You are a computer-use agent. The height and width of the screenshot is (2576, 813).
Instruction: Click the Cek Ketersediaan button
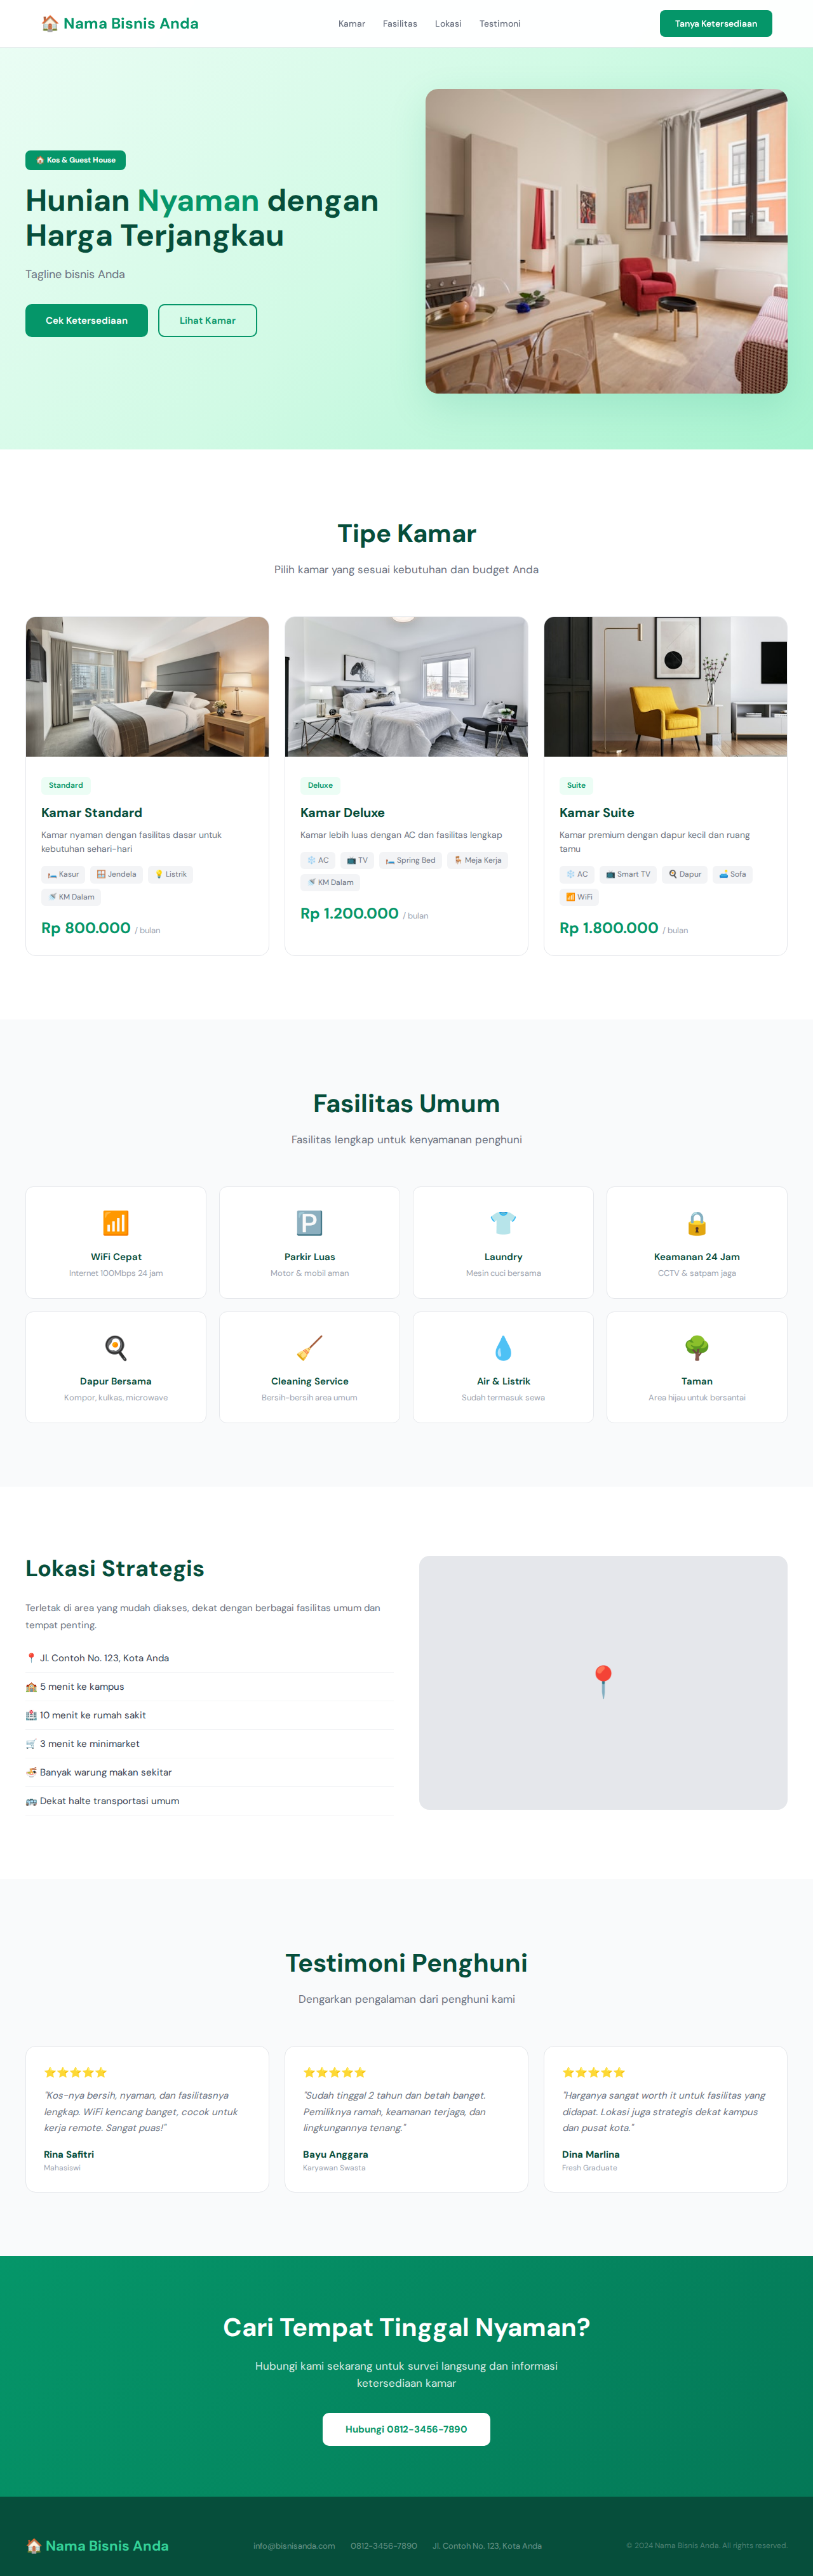[x=87, y=321]
